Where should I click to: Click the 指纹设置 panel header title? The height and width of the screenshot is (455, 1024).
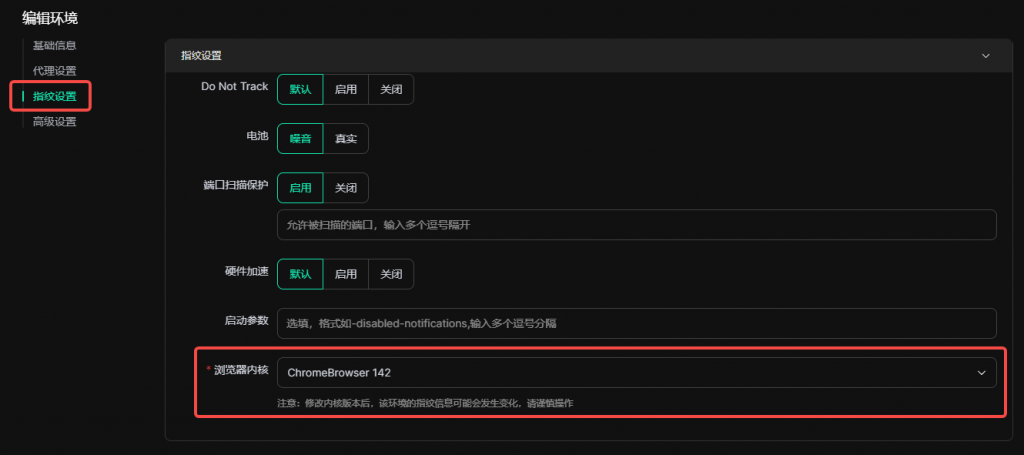pyautogui.click(x=201, y=56)
